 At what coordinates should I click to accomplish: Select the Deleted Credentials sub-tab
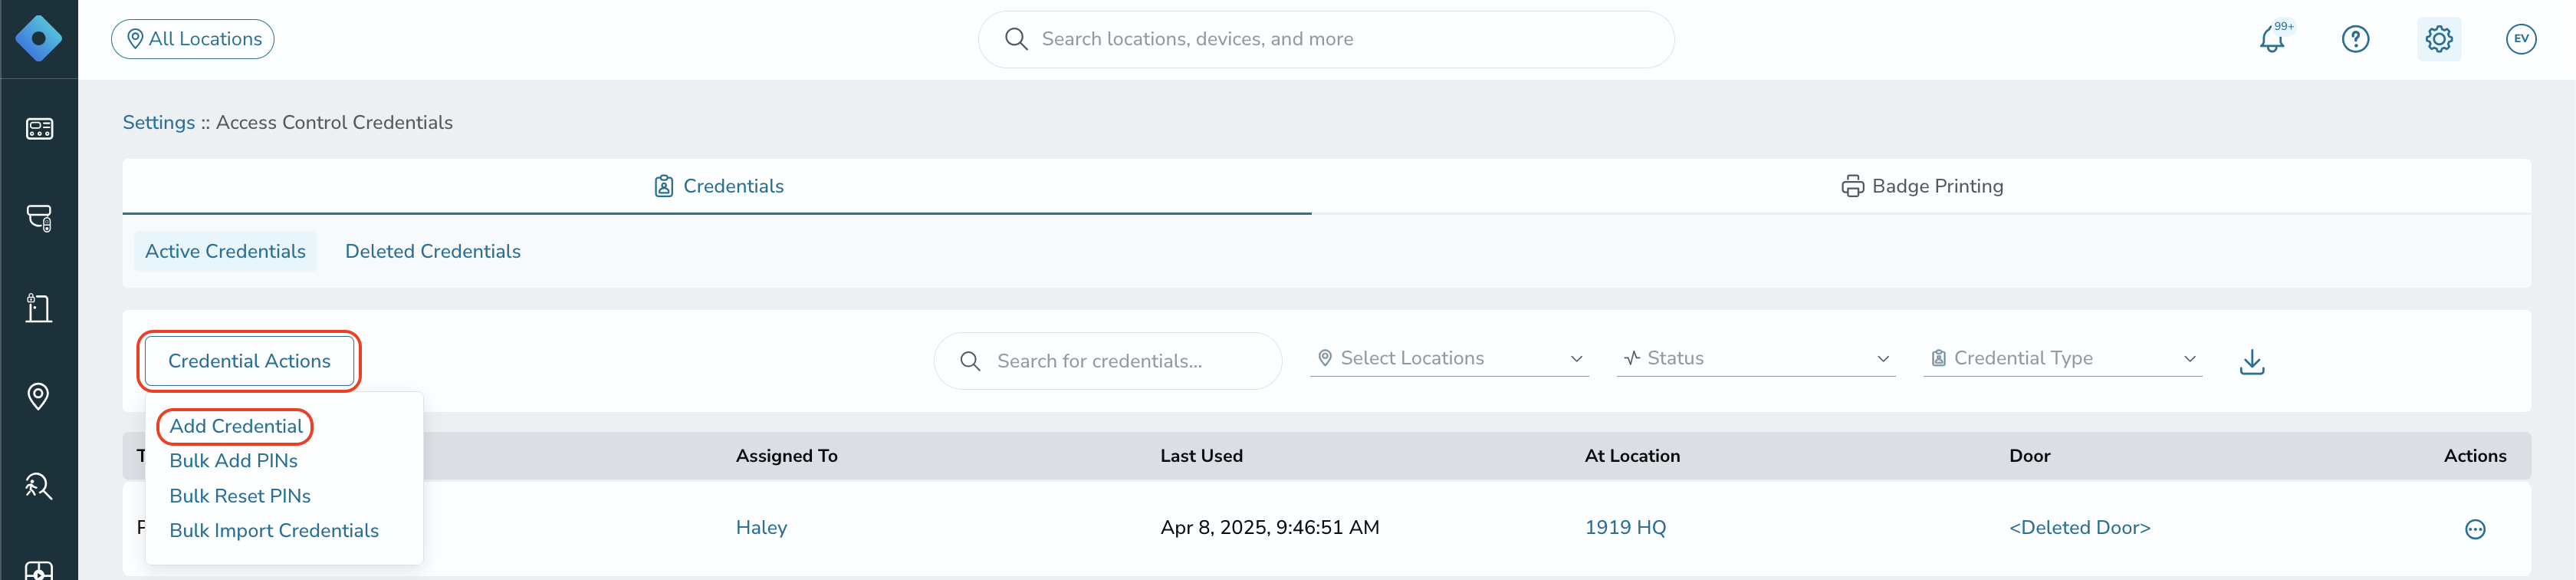tap(433, 251)
